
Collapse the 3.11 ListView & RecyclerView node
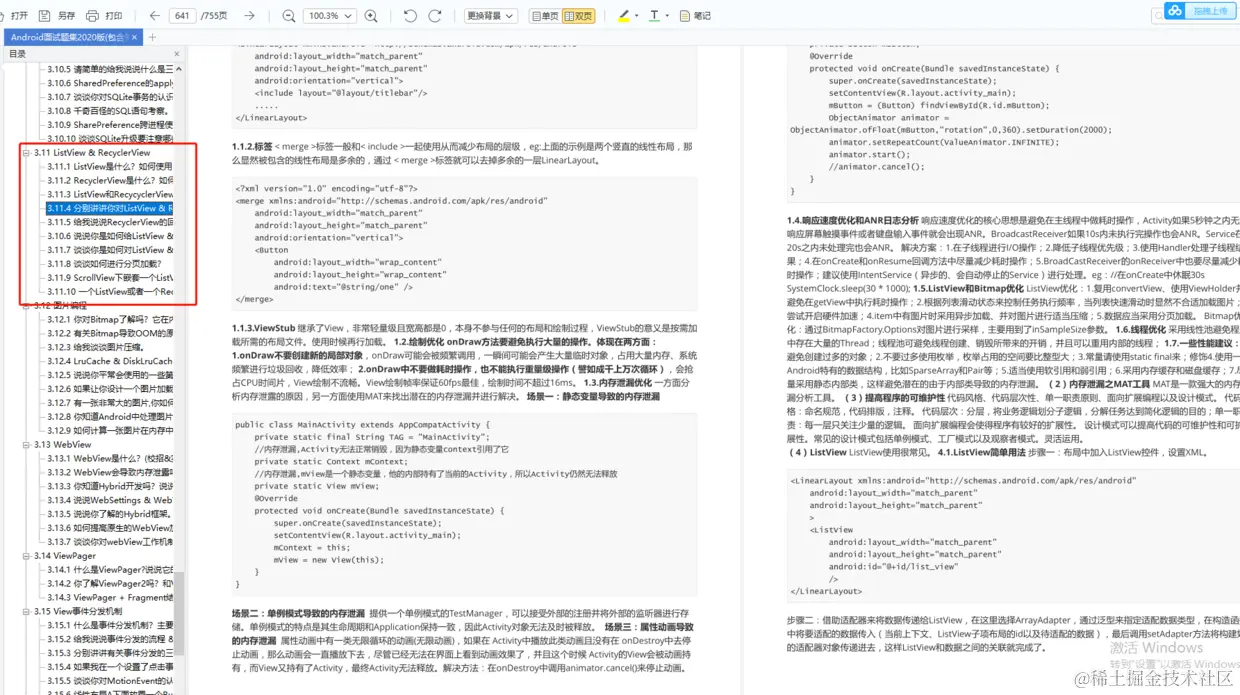tap(27, 153)
